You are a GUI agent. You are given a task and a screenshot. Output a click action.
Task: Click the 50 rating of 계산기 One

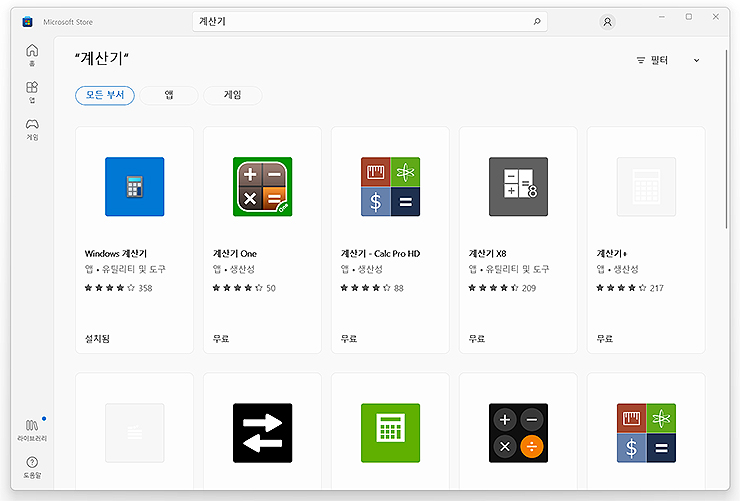(x=271, y=288)
